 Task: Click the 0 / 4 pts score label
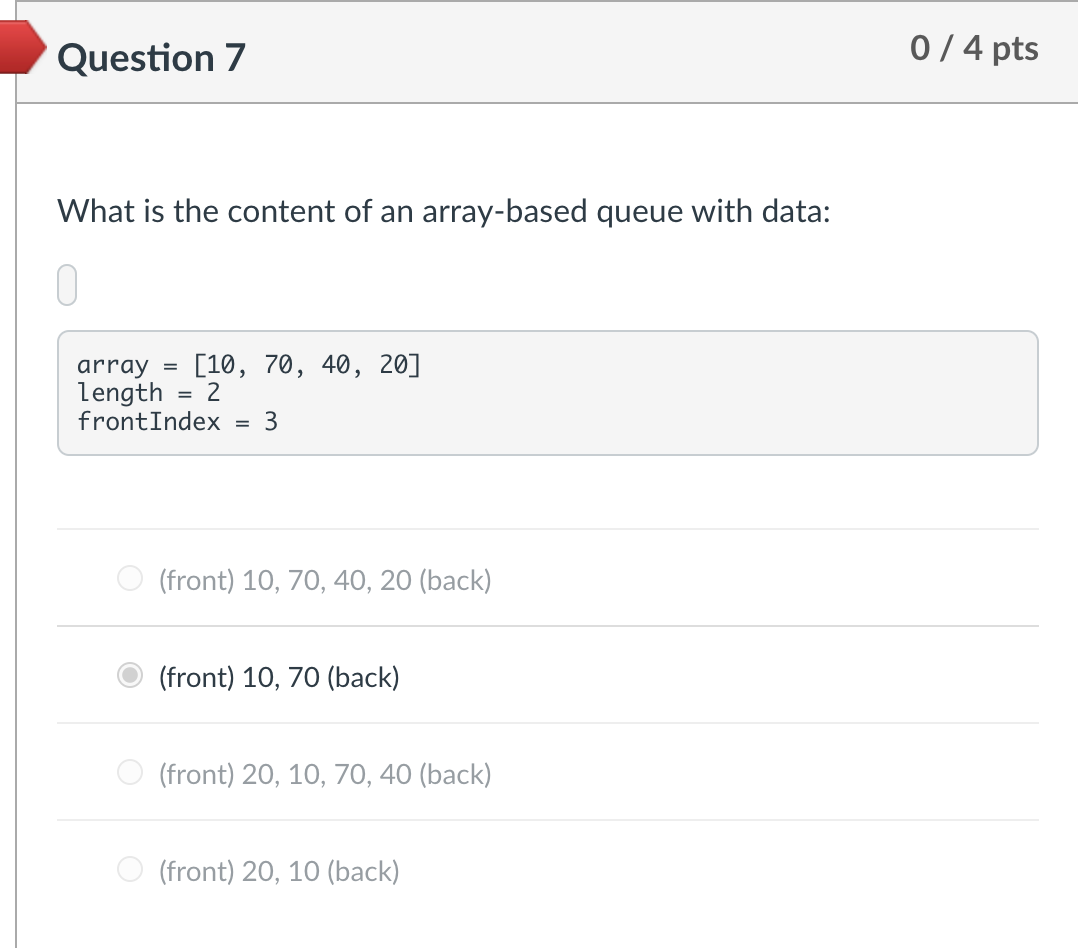(x=973, y=47)
